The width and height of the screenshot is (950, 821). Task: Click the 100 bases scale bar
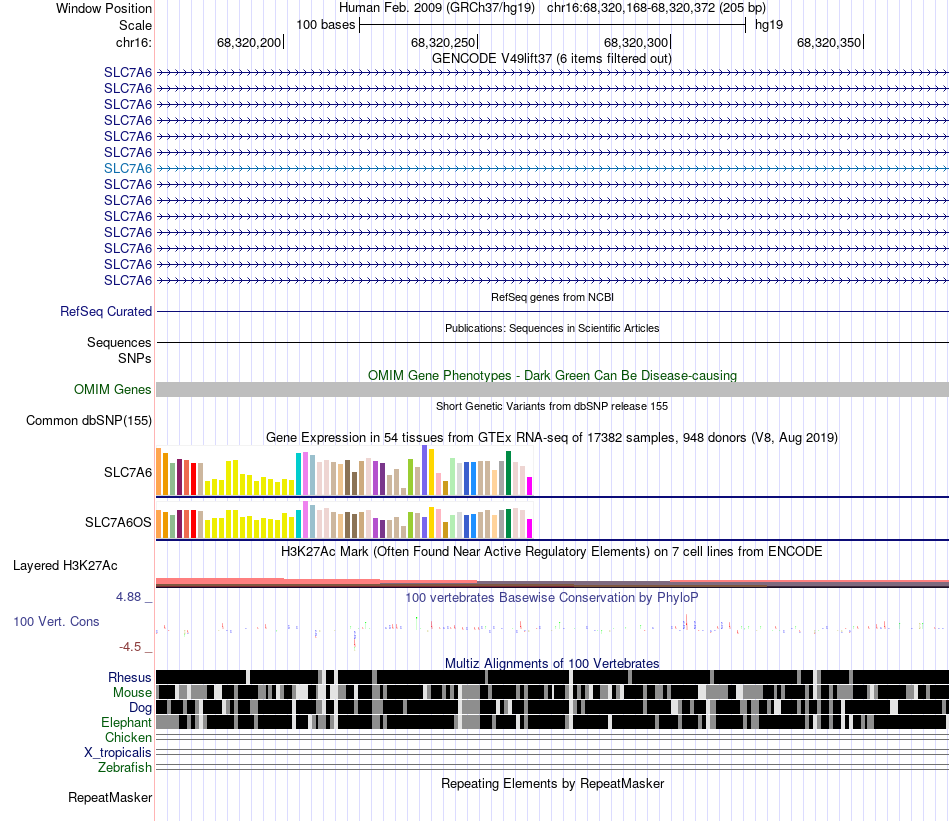[552, 25]
